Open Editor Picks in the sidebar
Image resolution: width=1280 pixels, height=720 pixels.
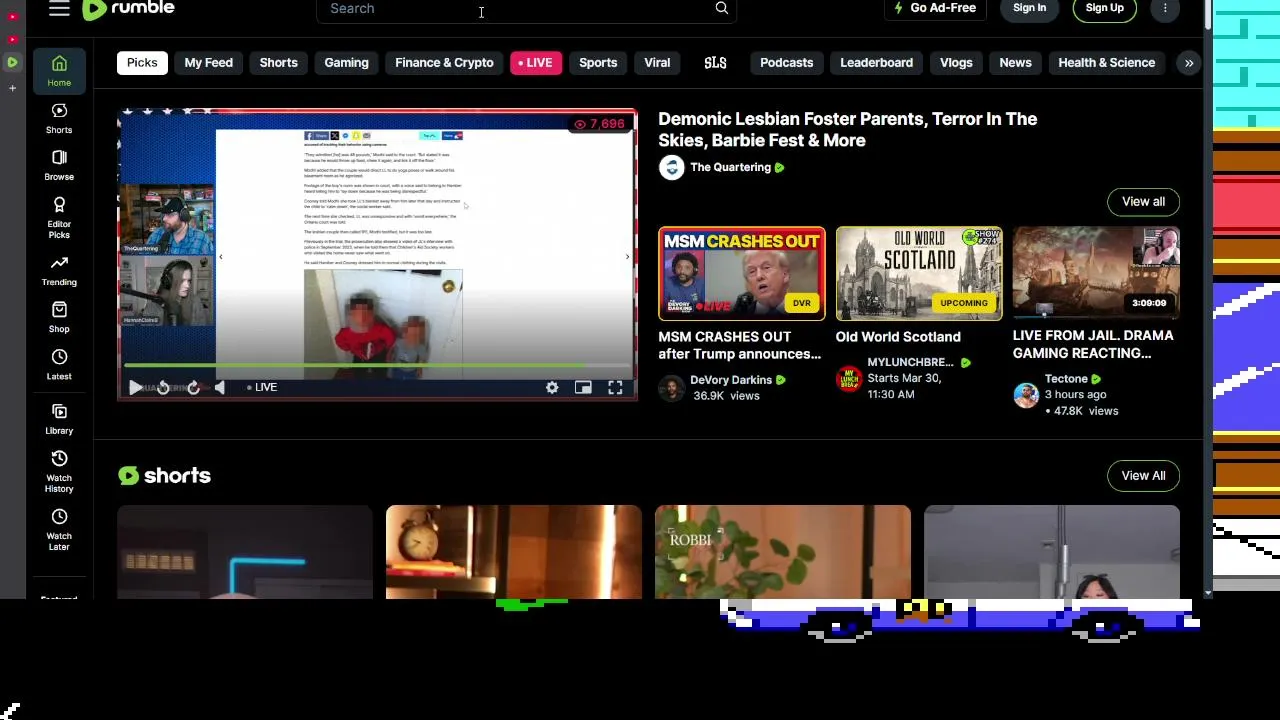click(x=59, y=217)
